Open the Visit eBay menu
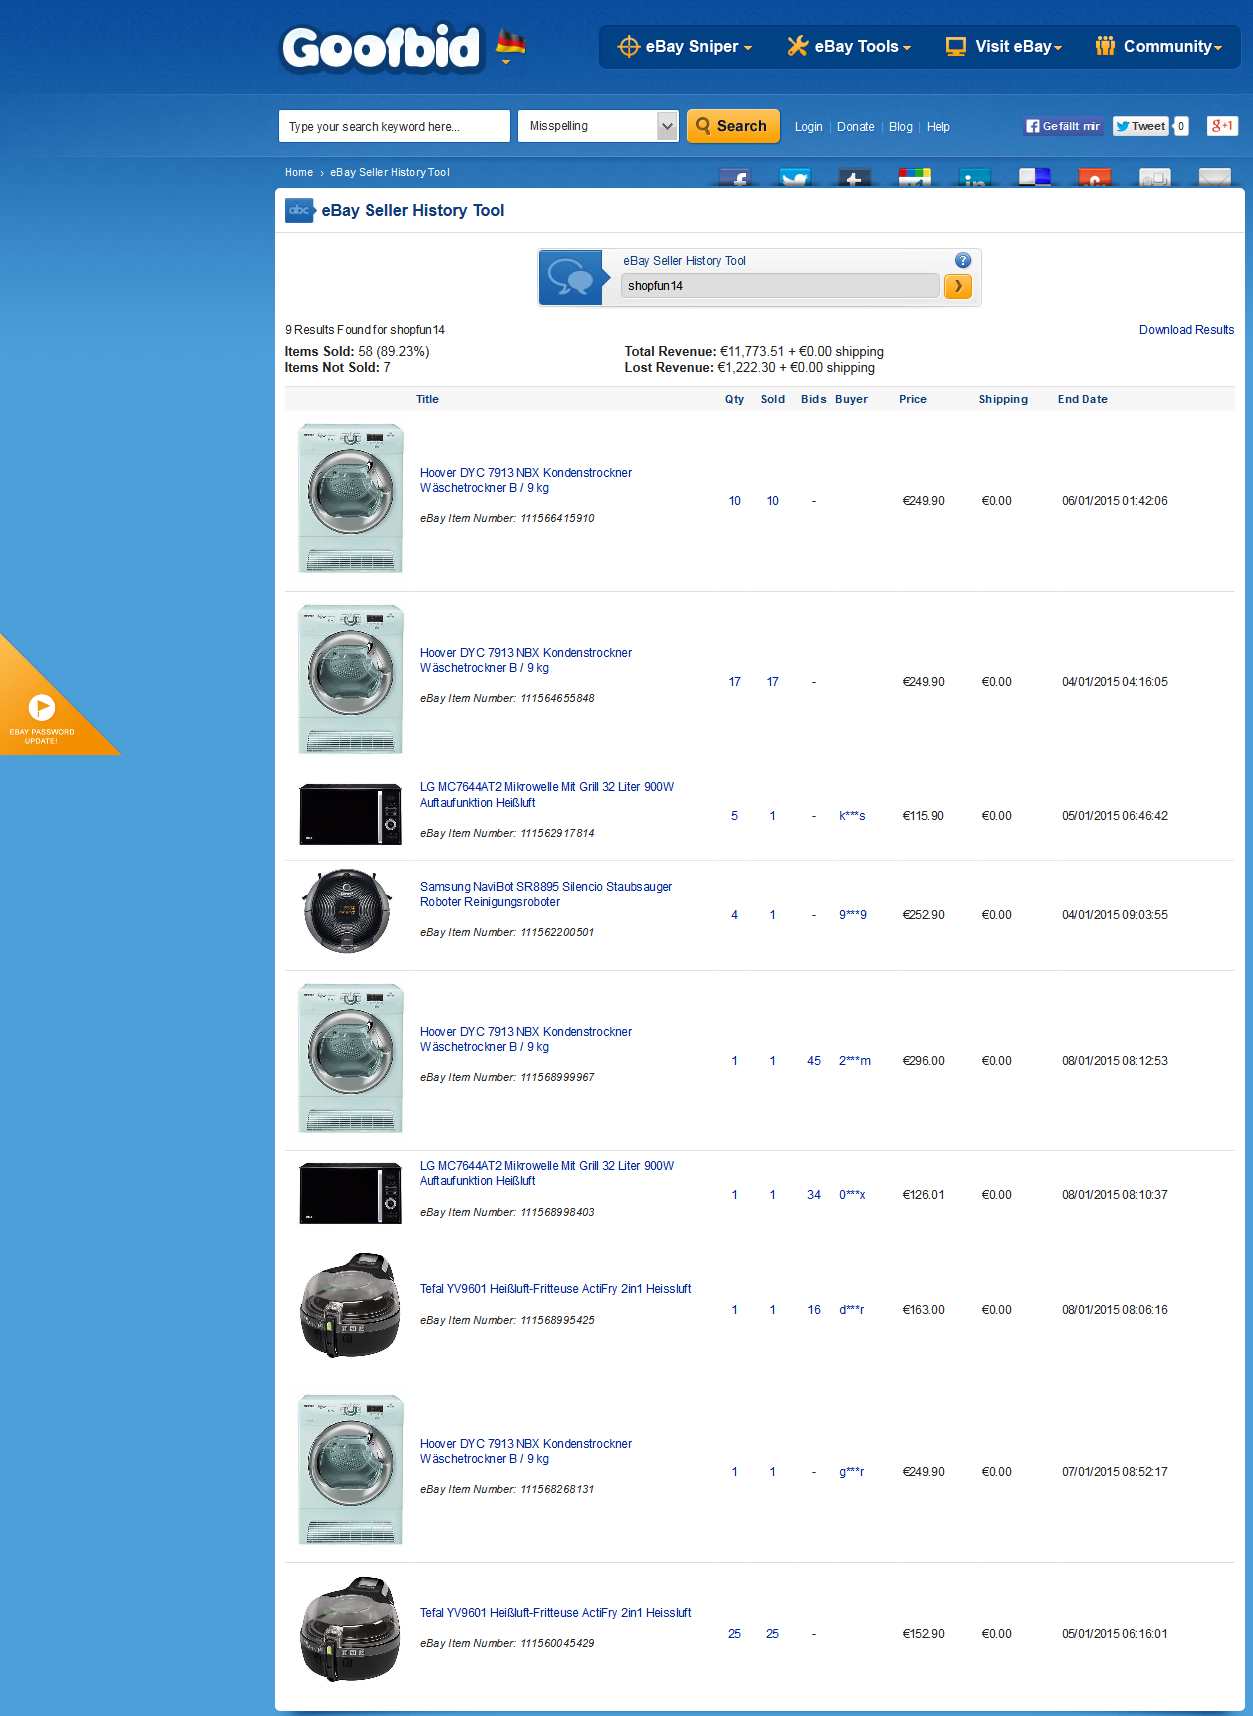 [1004, 46]
